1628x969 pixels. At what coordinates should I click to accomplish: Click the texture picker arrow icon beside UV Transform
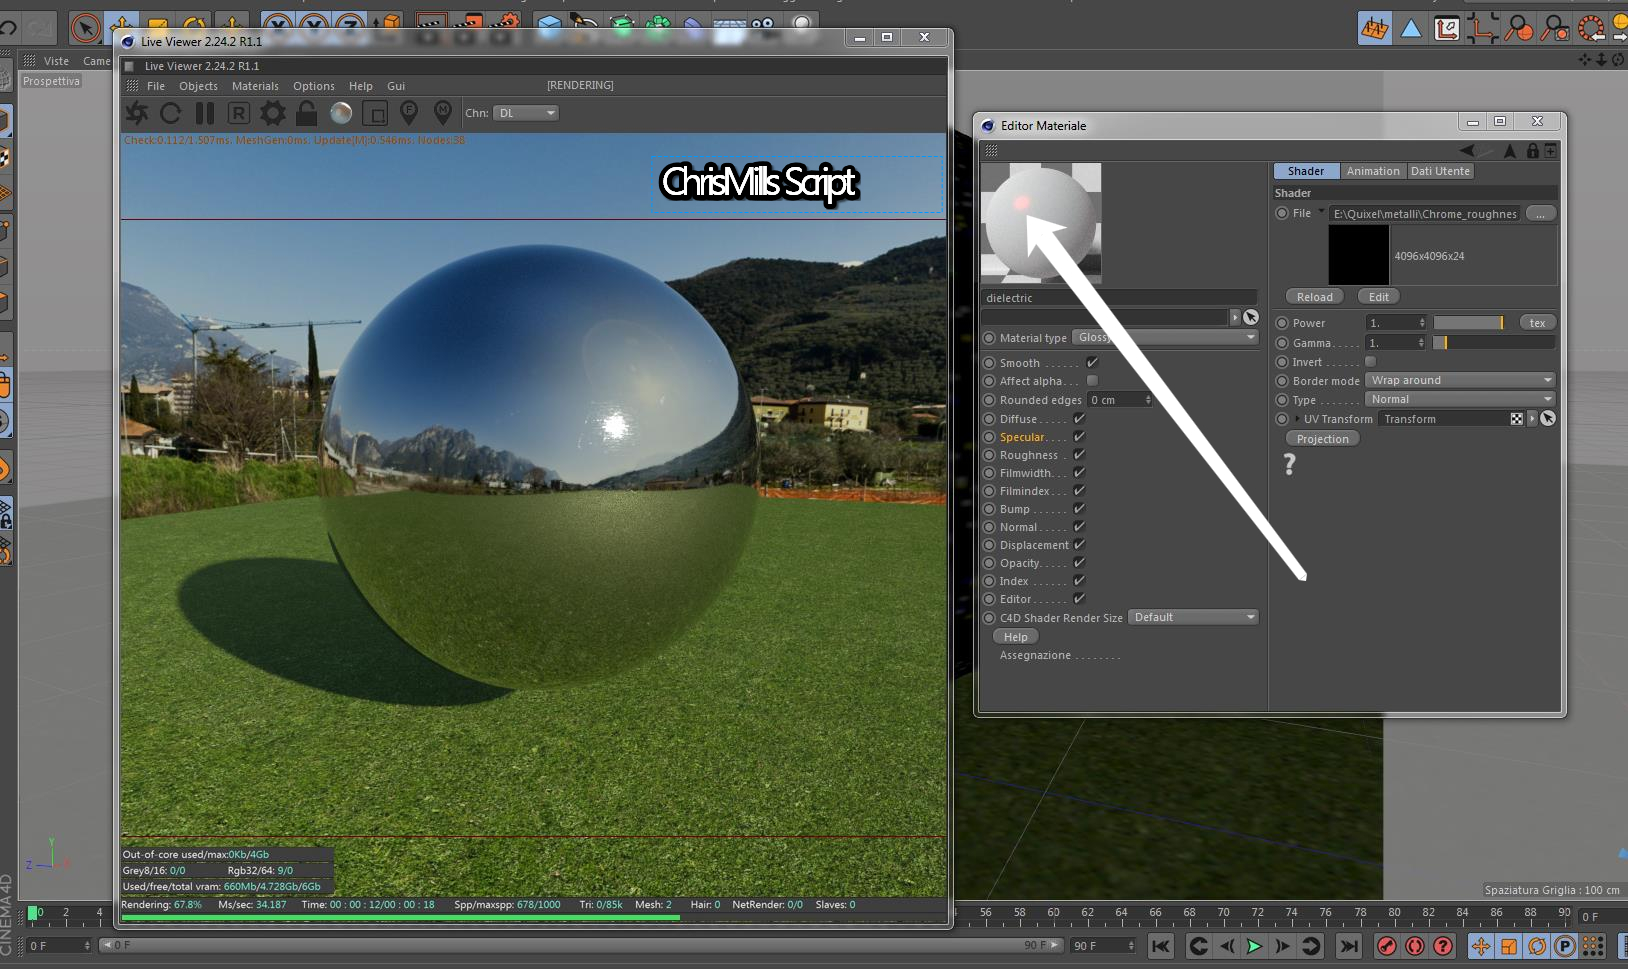click(x=1548, y=419)
